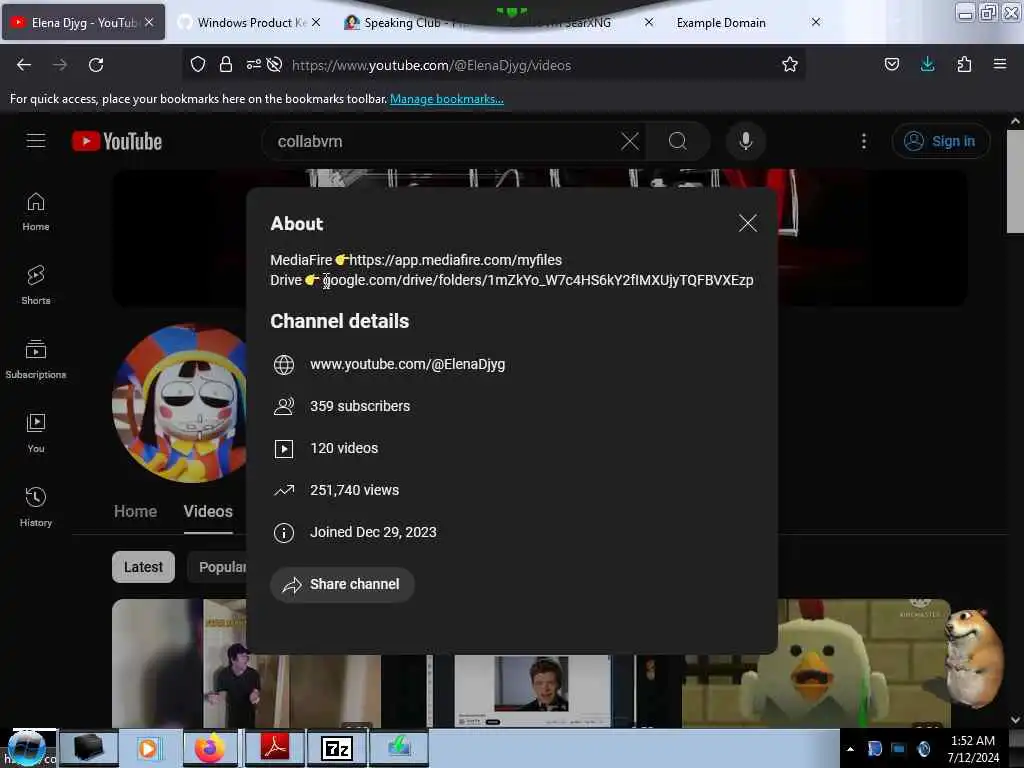Open You section in sidebar

click(36, 433)
